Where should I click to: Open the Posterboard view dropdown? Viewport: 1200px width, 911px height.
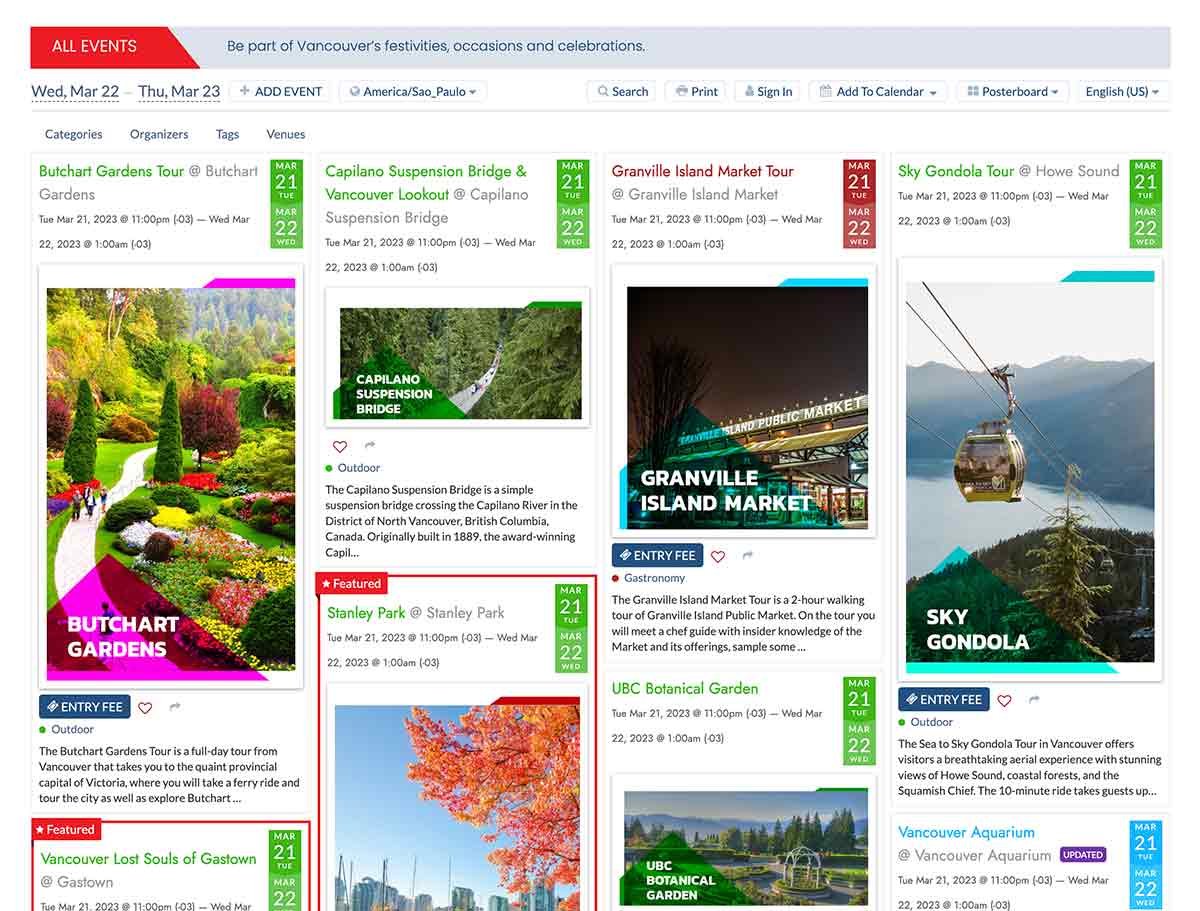(x=1013, y=91)
